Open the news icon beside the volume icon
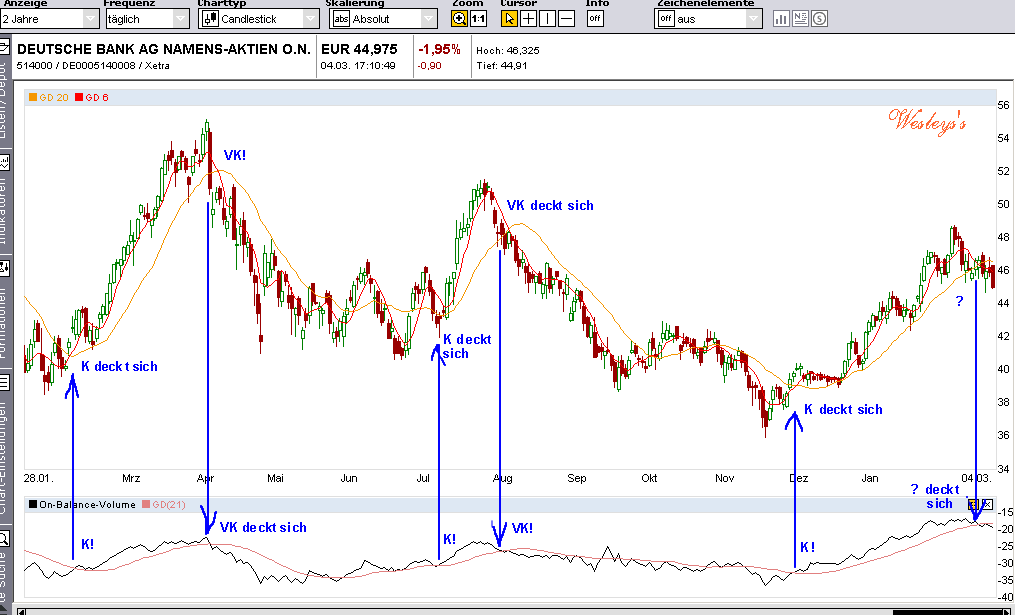 pyautogui.click(x=800, y=17)
